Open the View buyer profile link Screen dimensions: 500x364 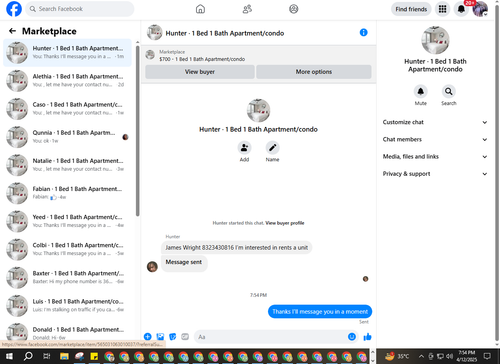coord(285,223)
